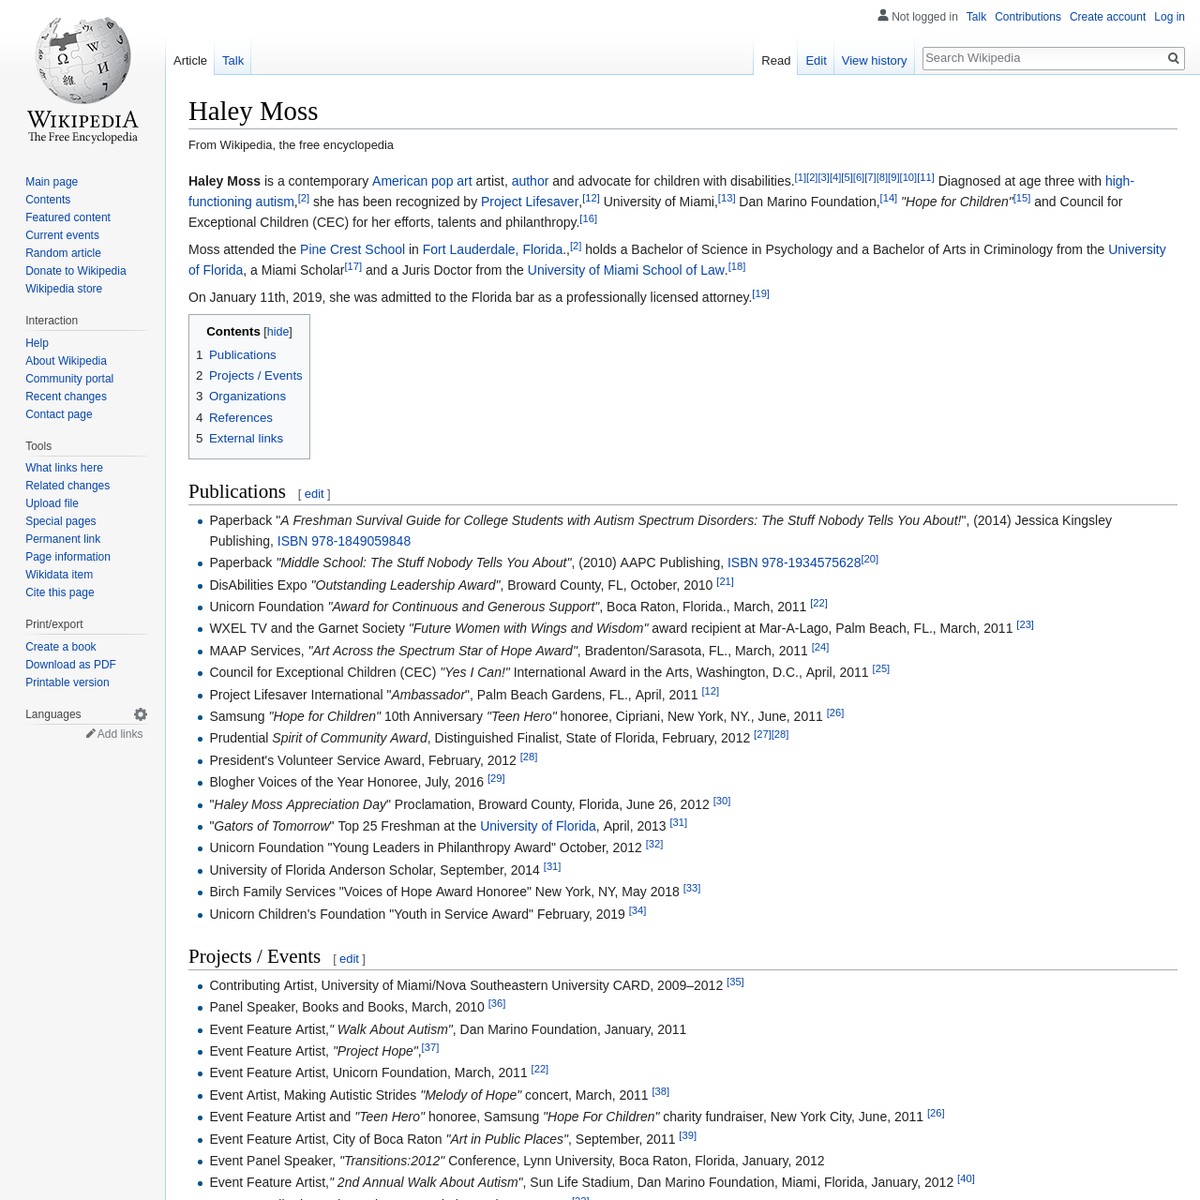Viewport: 1200px width, 1200px height.
Task: Click inside the Search Wikipedia field
Action: [x=1040, y=57]
